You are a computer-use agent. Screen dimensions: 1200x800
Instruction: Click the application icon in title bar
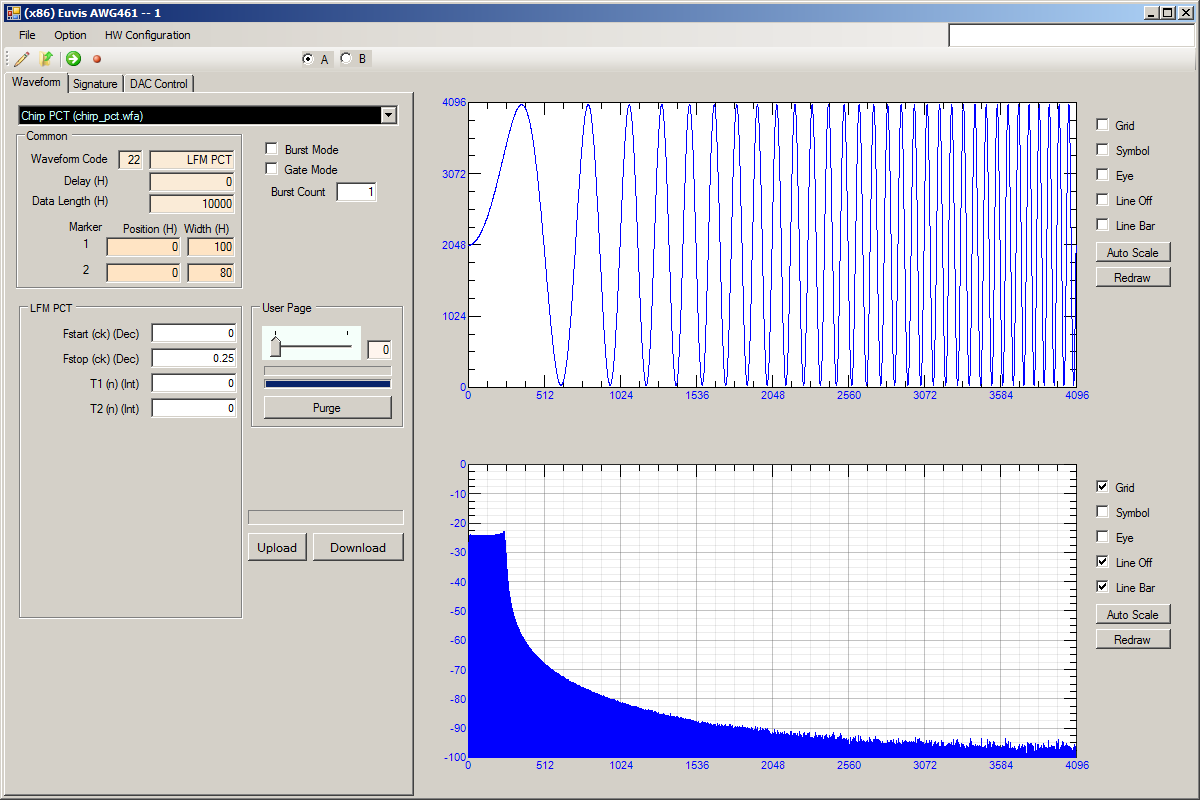[14, 12]
